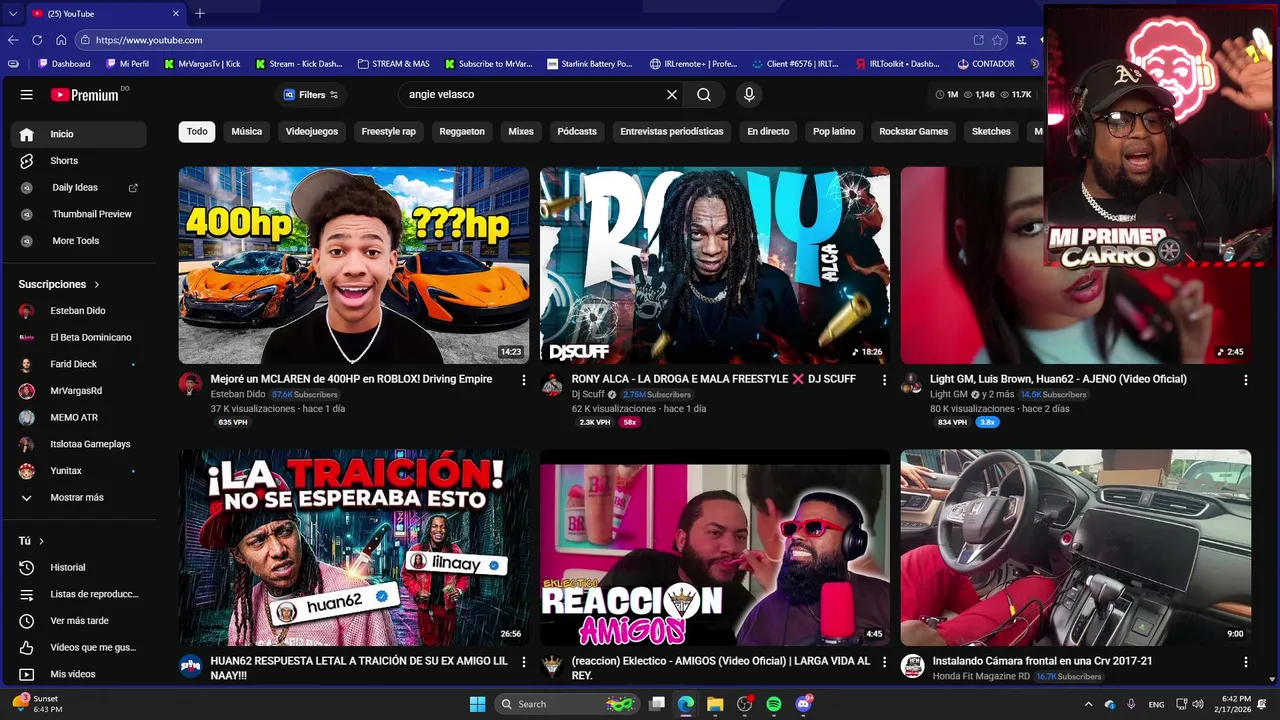Select the Pódcasts chip

coord(577,132)
